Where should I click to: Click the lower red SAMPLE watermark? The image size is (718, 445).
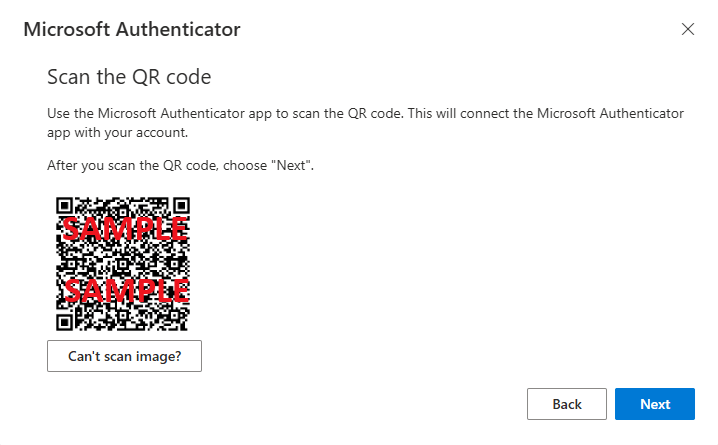tap(124, 291)
